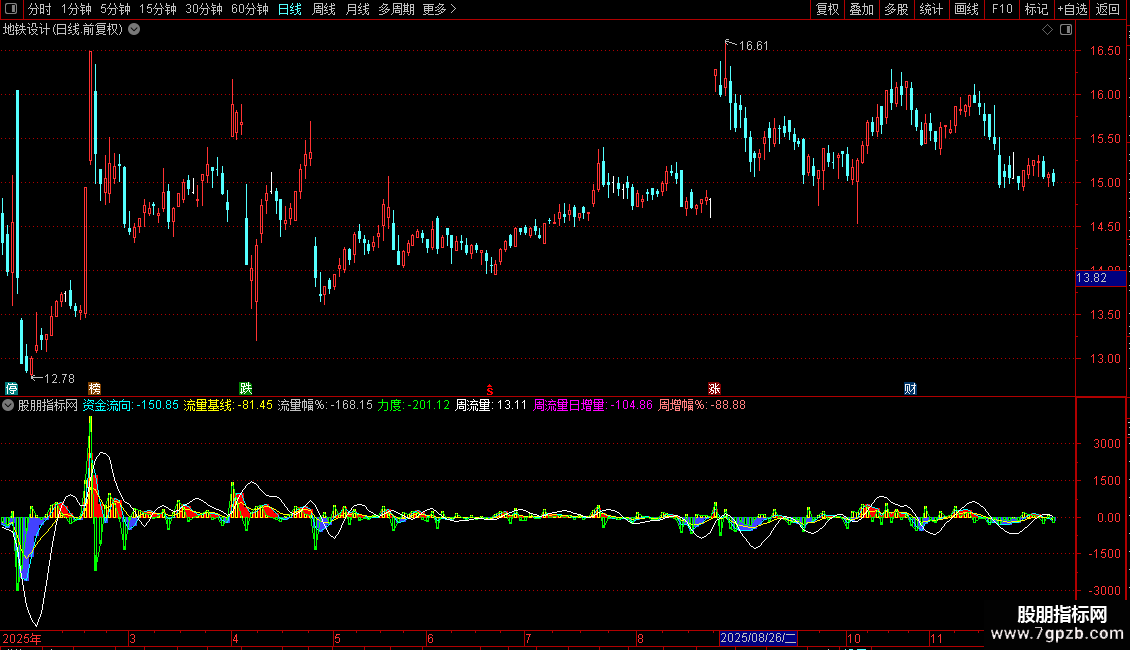The image size is (1130, 650).
Task: Click month 10 on the time axis
Action: click(x=853, y=638)
